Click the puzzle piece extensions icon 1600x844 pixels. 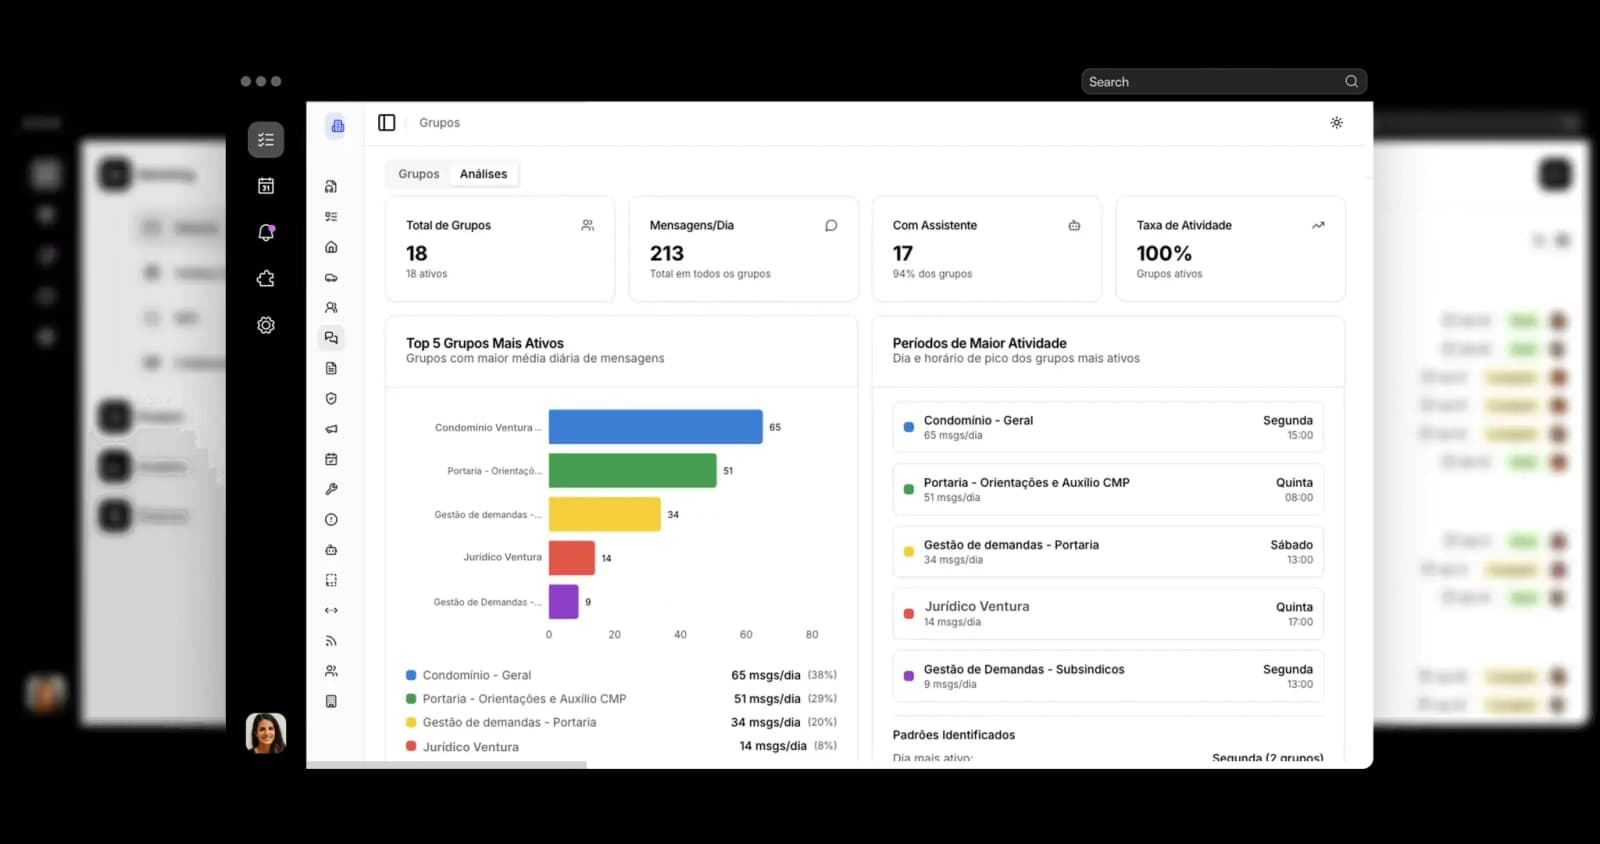(x=266, y=279)
